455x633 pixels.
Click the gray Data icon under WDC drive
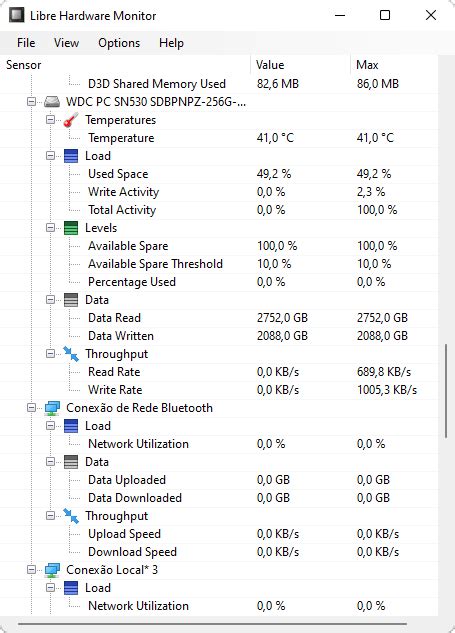click(71, 300)
